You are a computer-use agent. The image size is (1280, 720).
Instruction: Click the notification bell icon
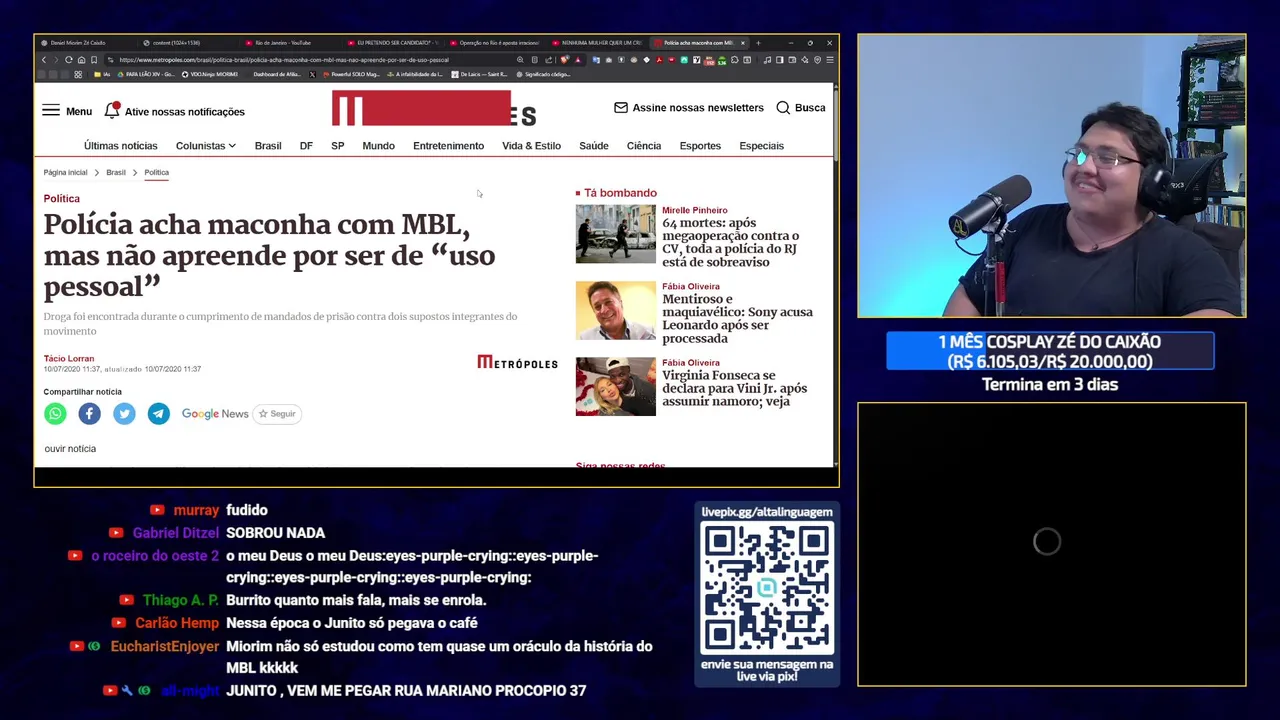point(112,110)
